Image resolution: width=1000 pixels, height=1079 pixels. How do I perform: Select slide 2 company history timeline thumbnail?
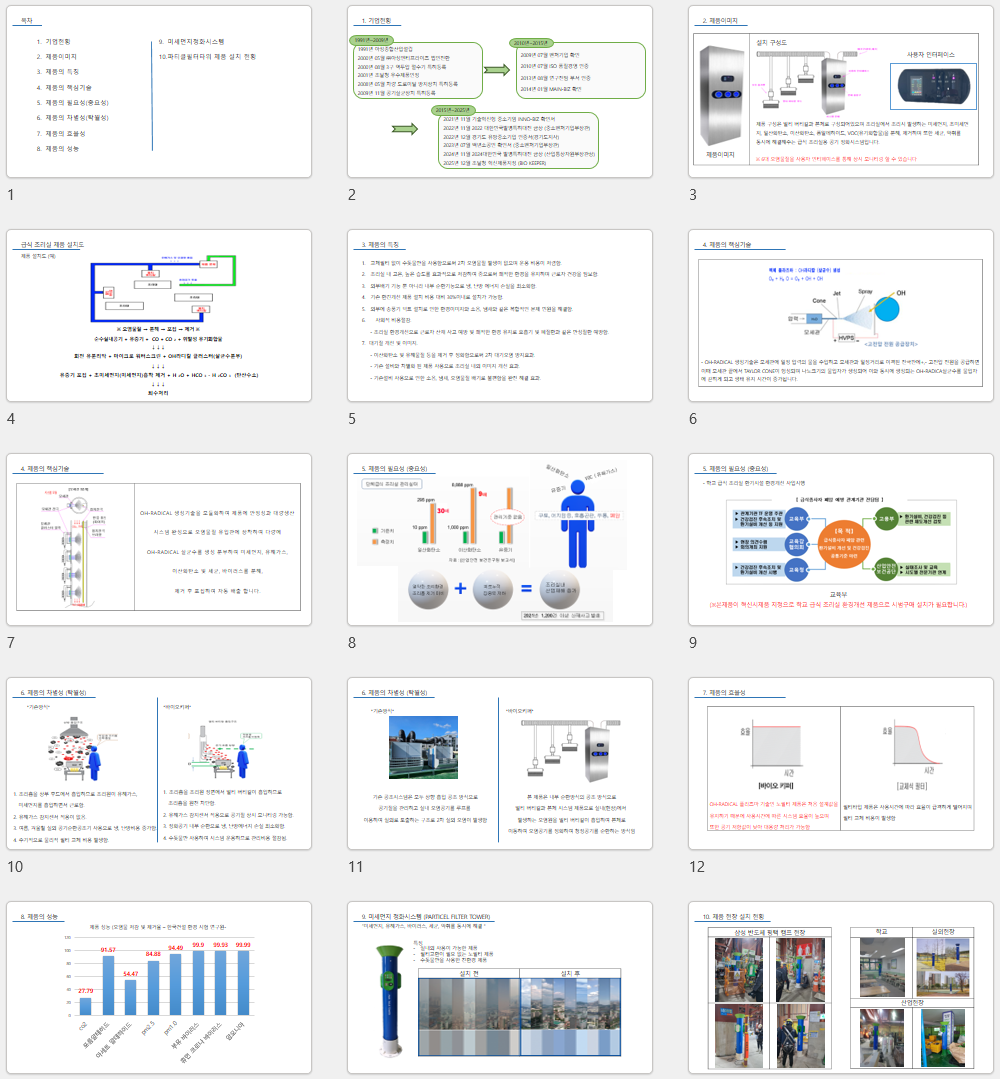500,92
